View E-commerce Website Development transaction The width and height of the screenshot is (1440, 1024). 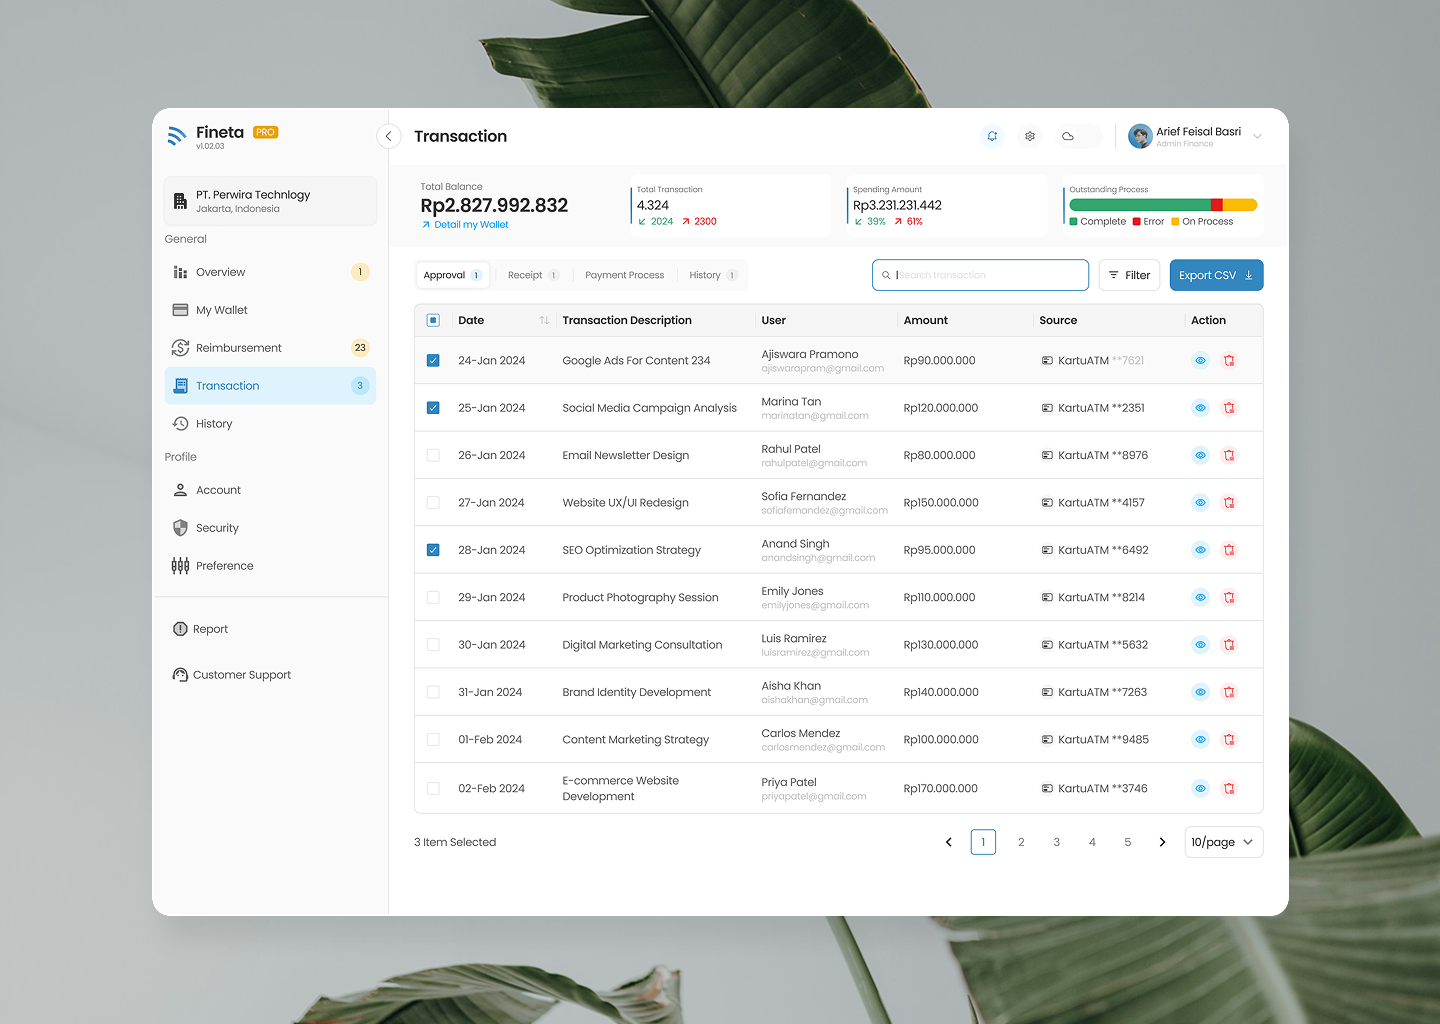tap(1200, 788)
